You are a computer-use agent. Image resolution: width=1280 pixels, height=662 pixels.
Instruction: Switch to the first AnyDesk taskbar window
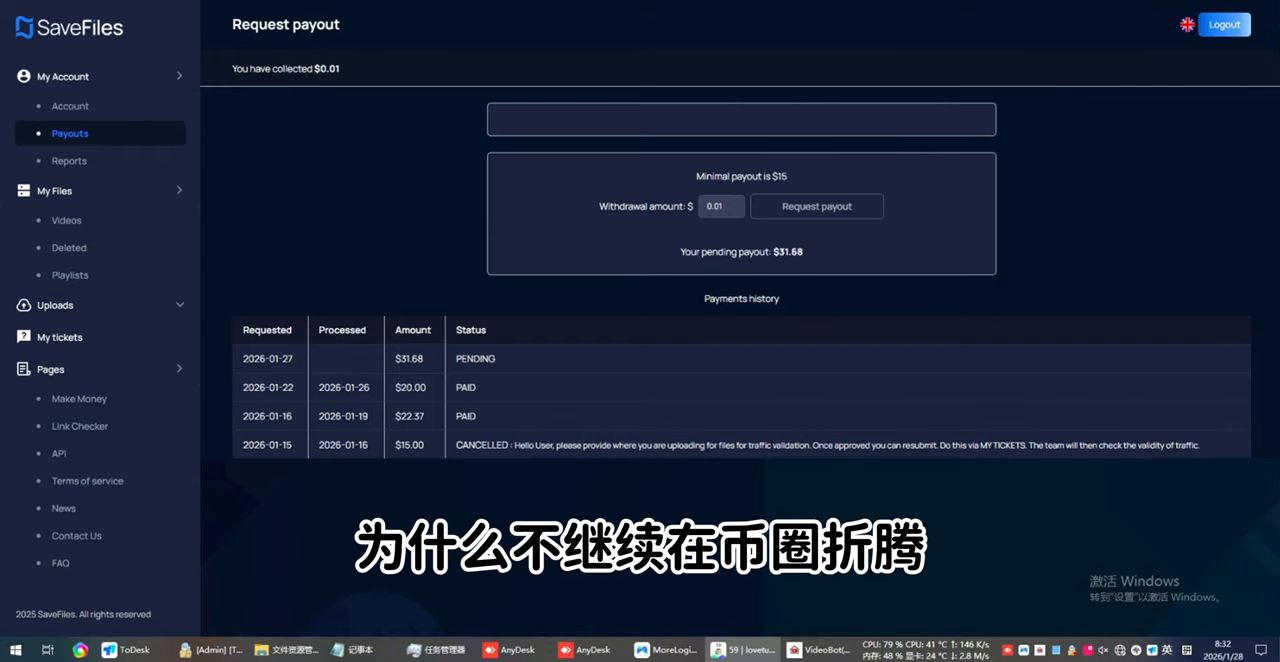tap(509, 650)
